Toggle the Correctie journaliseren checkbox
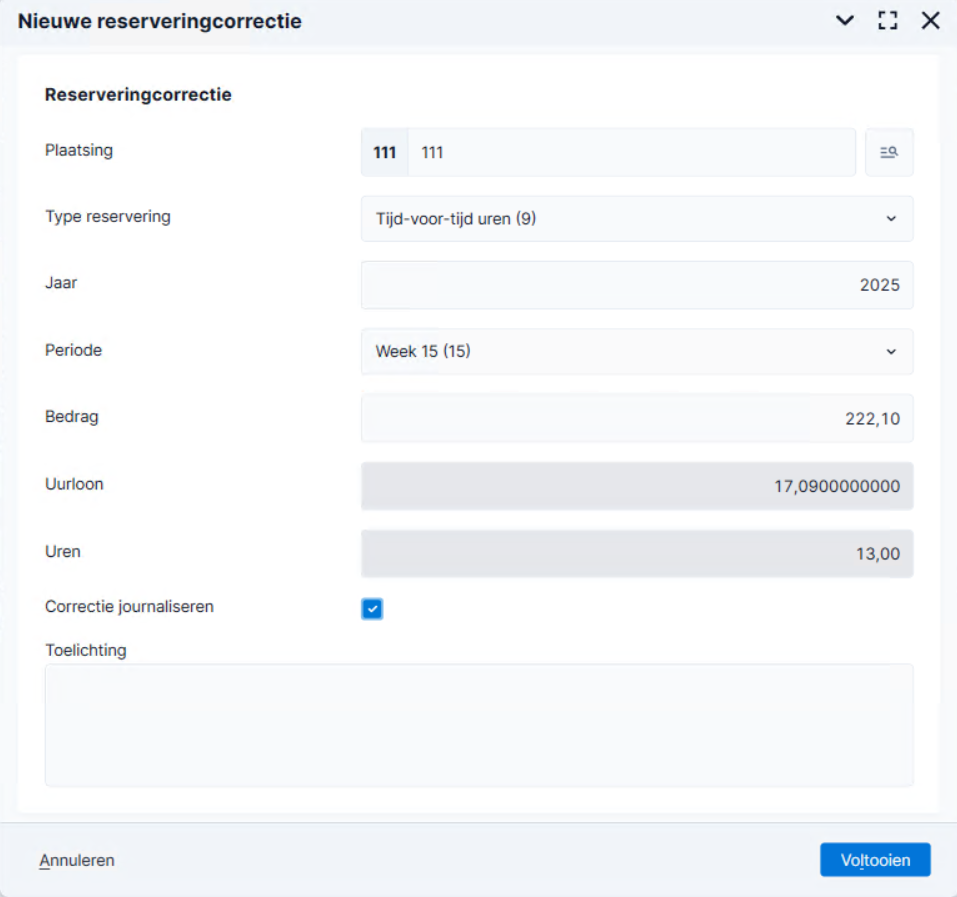 click(x=372, y=608)
